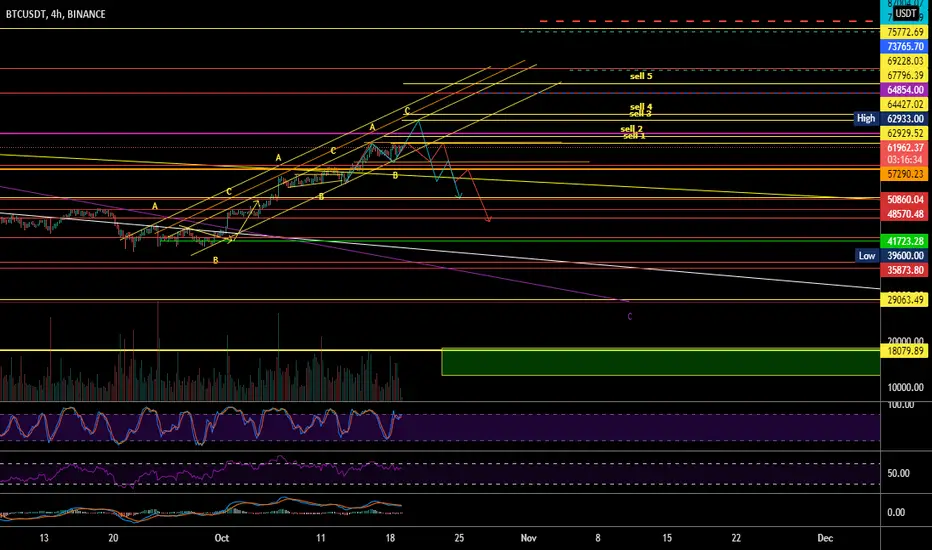
Task: Click the 18079.89 volume axis label
Action: coord(905,351)
